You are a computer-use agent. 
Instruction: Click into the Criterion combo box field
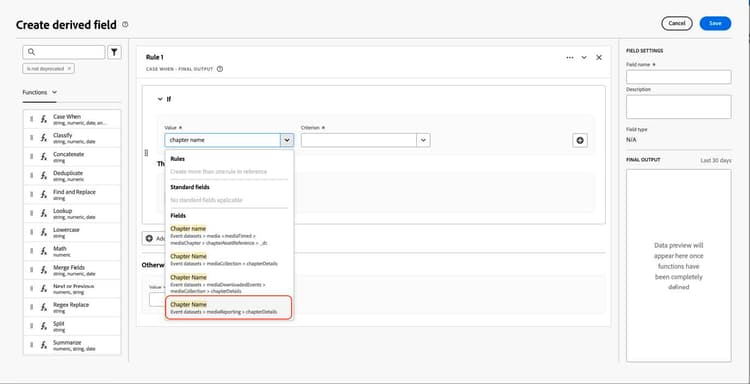[359, 140]
